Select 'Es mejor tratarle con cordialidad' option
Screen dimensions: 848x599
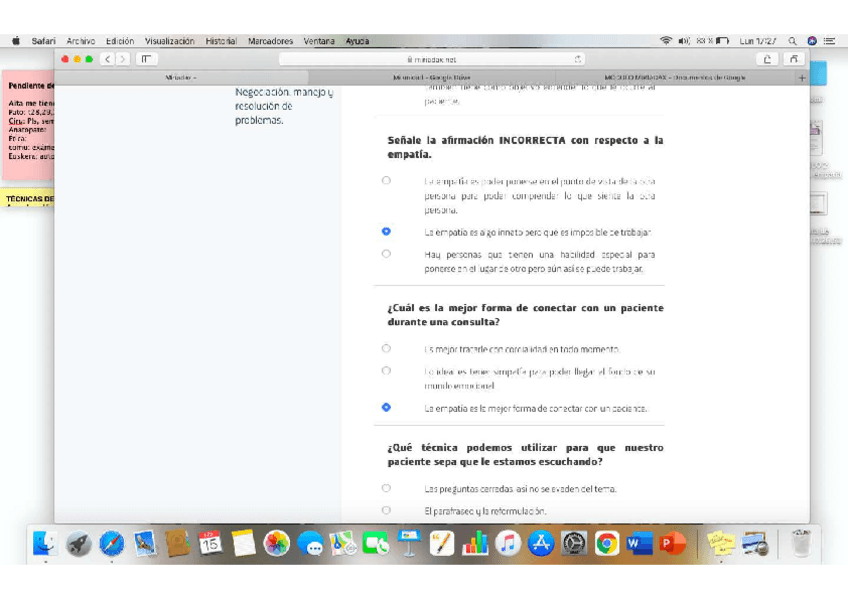(x=386, y=349)
